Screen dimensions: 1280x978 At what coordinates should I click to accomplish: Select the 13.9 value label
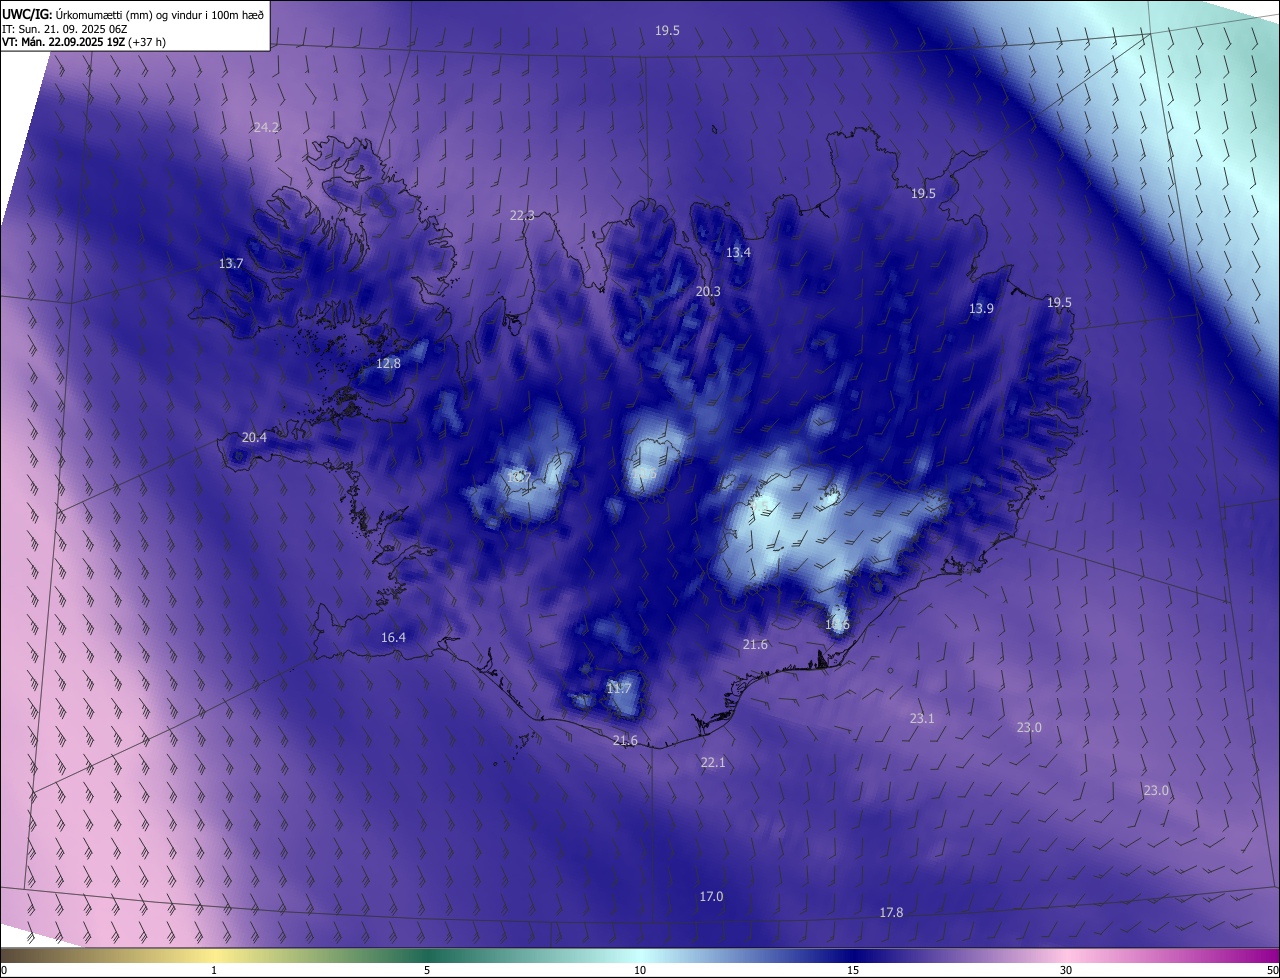pyautogui.click(x=981, y=309)
